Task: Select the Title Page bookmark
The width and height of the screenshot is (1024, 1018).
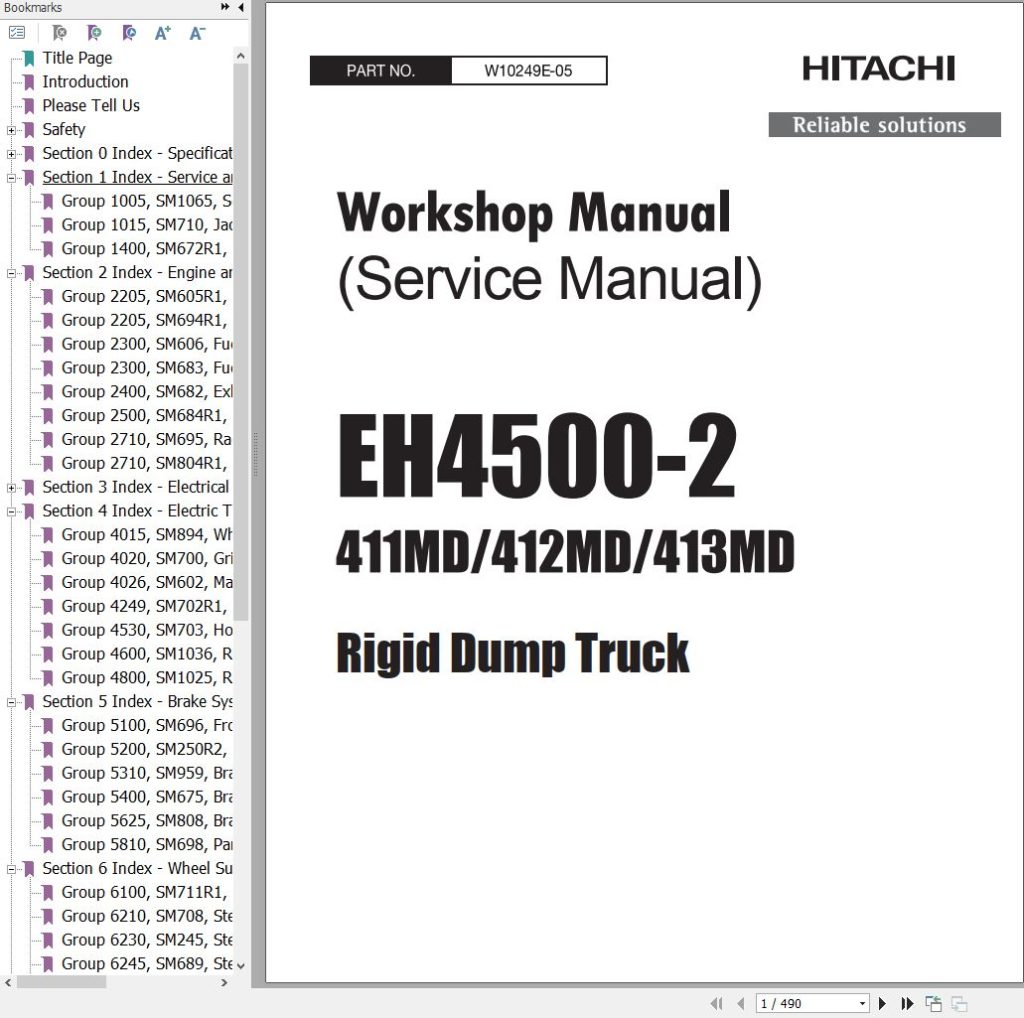Action: (77, 57)
